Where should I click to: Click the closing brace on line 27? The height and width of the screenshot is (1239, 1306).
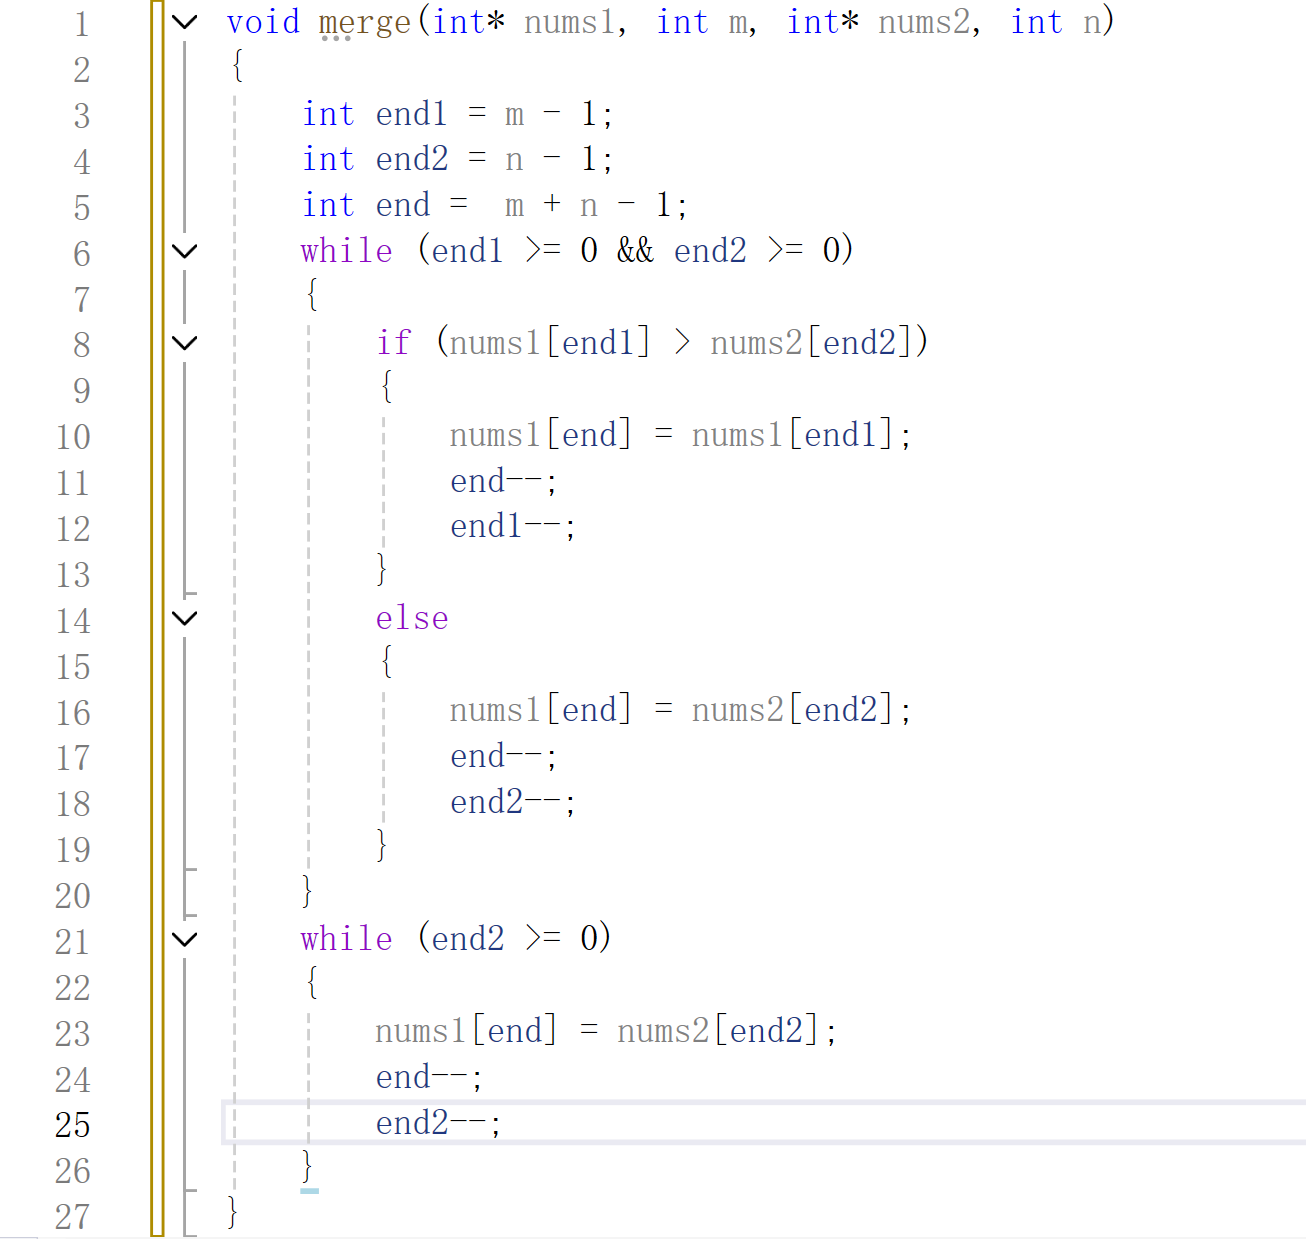click(232, 1212)
